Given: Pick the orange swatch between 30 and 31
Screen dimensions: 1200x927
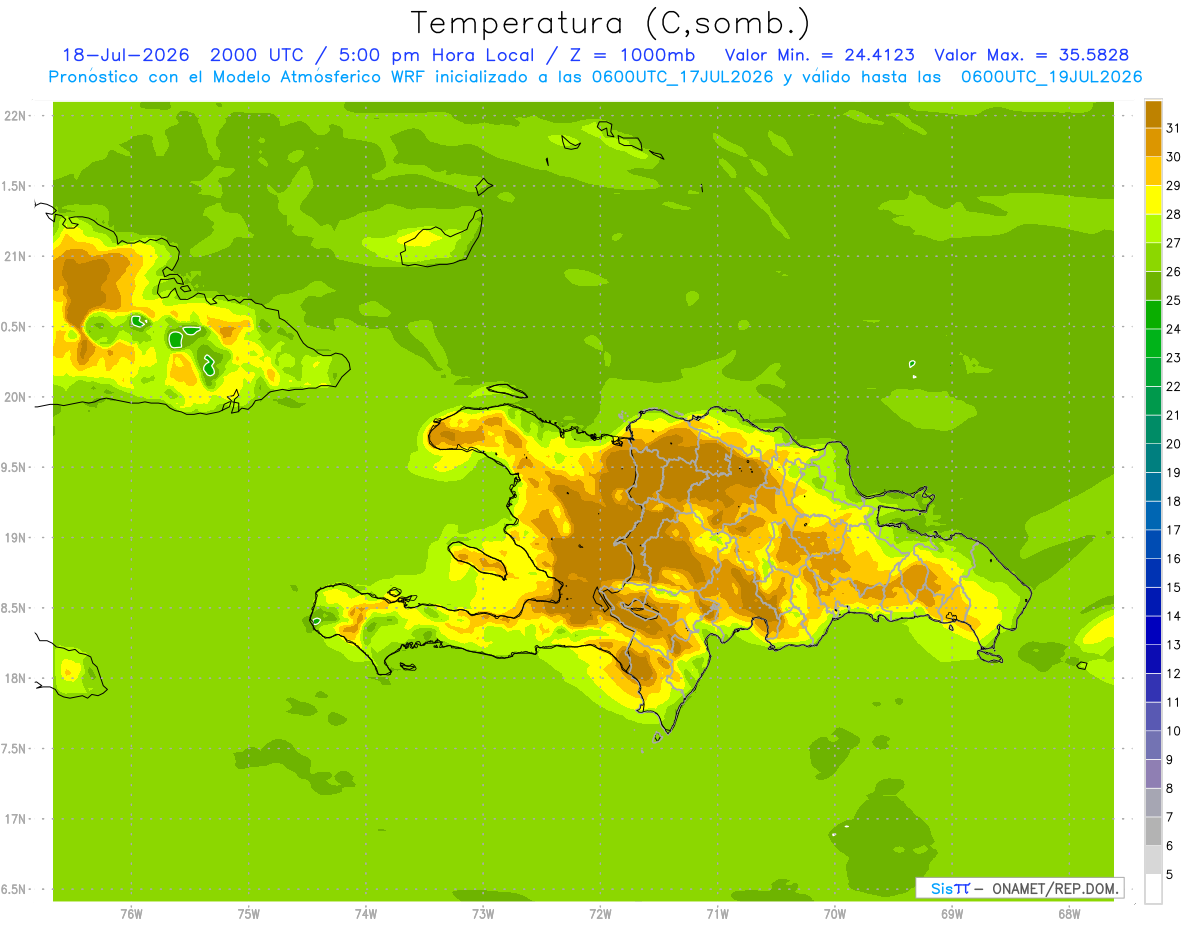Looking at the screenshot, I should pos(1153,142).
